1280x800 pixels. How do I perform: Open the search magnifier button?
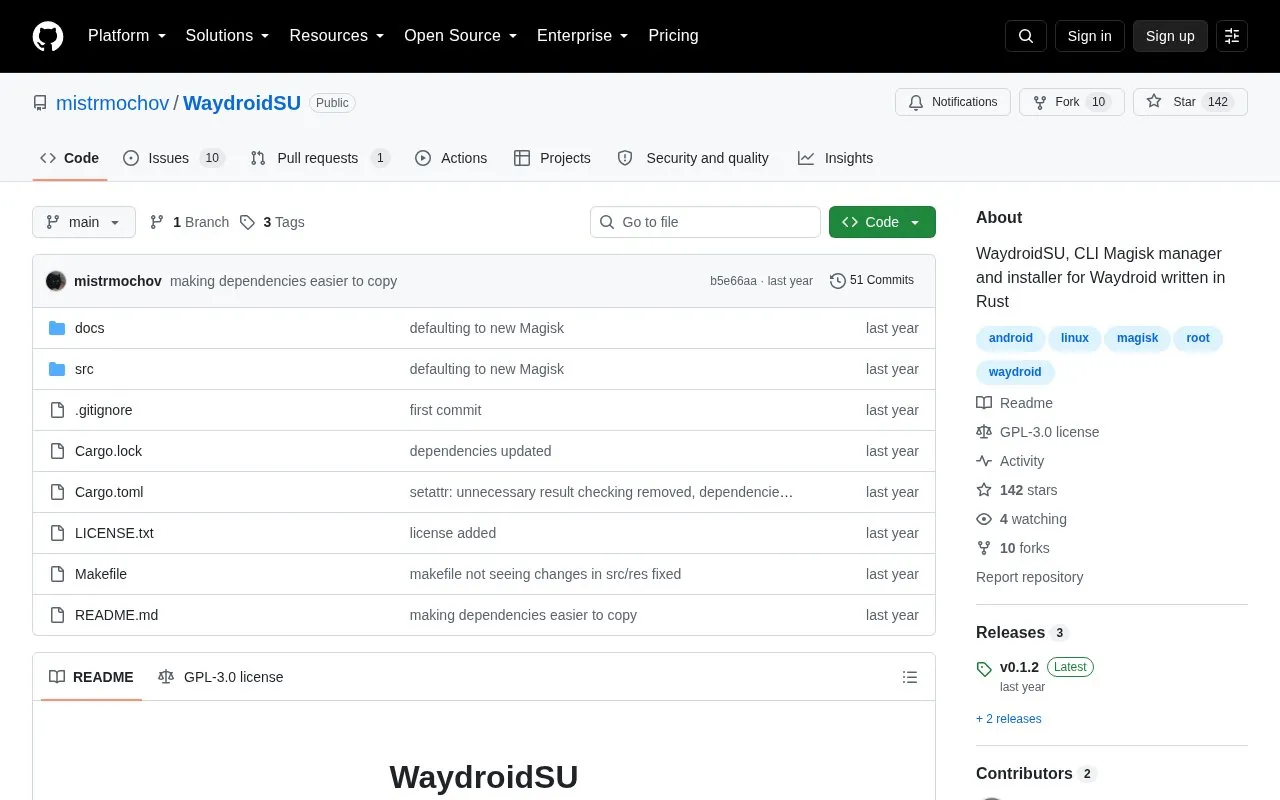[x=1026, y=36]
